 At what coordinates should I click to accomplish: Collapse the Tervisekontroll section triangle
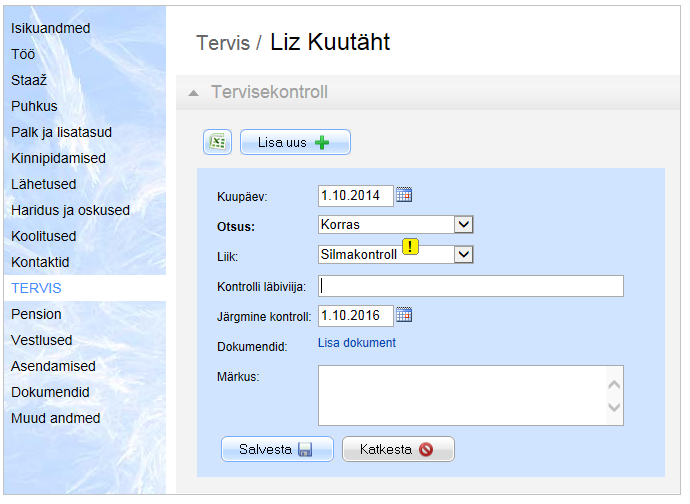click(193, 93)
